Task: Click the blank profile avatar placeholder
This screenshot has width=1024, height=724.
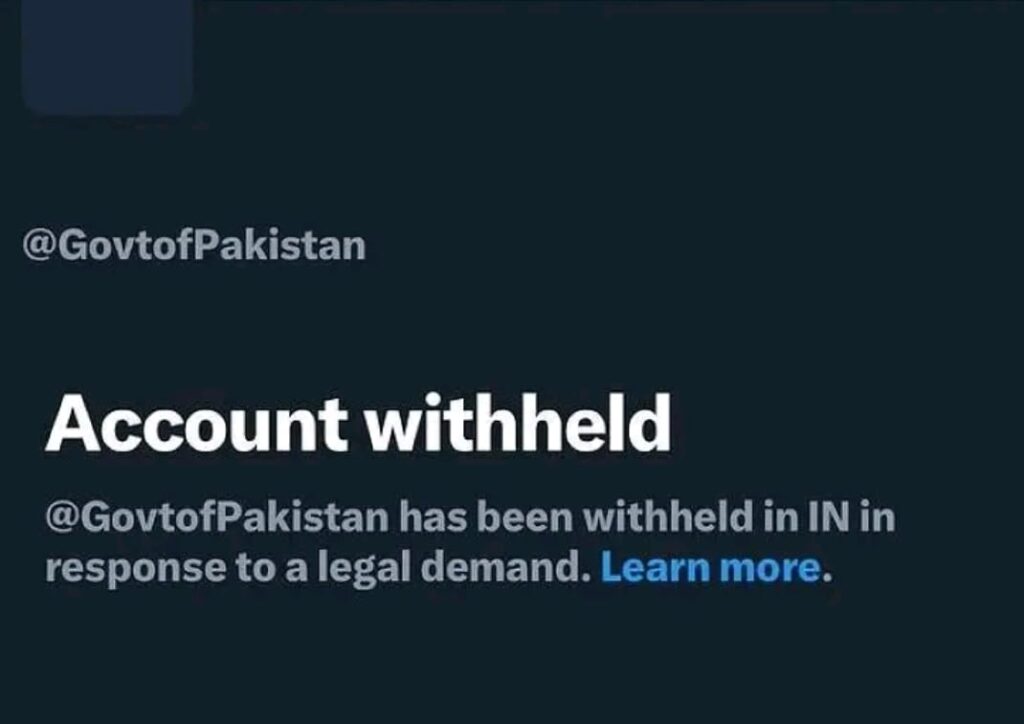Action: 107,55
